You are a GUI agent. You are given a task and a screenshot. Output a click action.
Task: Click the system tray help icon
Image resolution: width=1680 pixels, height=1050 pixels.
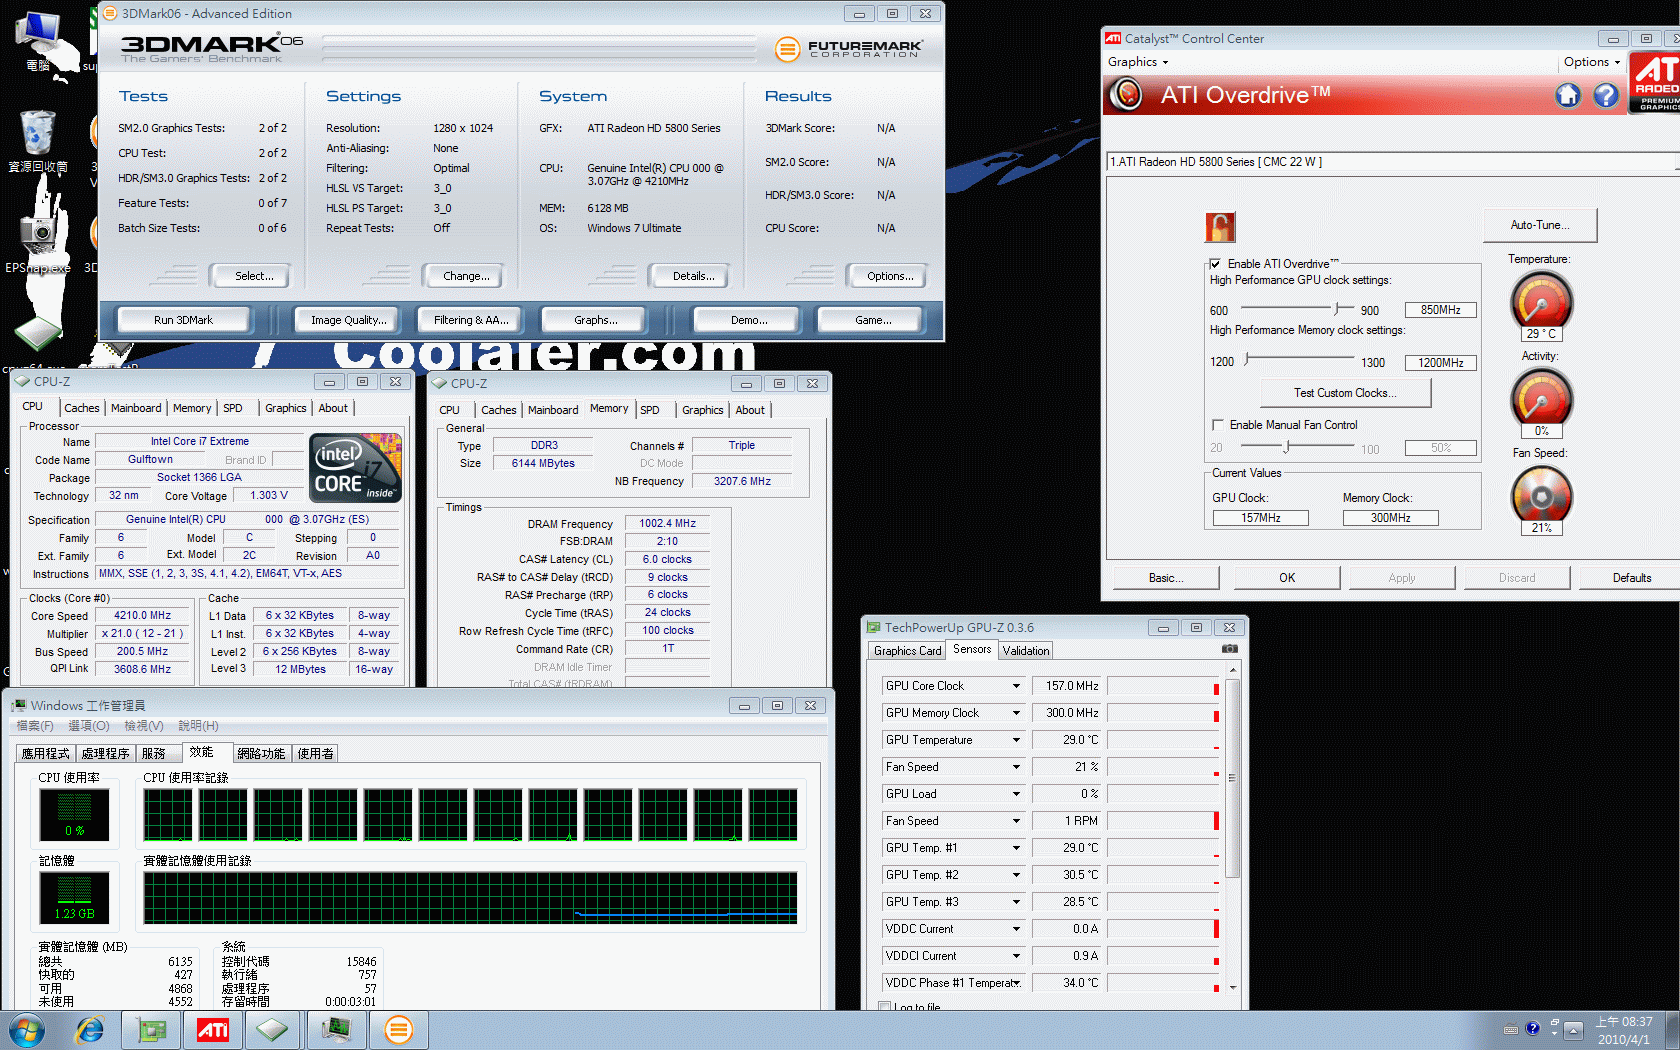(1532, 1028)
